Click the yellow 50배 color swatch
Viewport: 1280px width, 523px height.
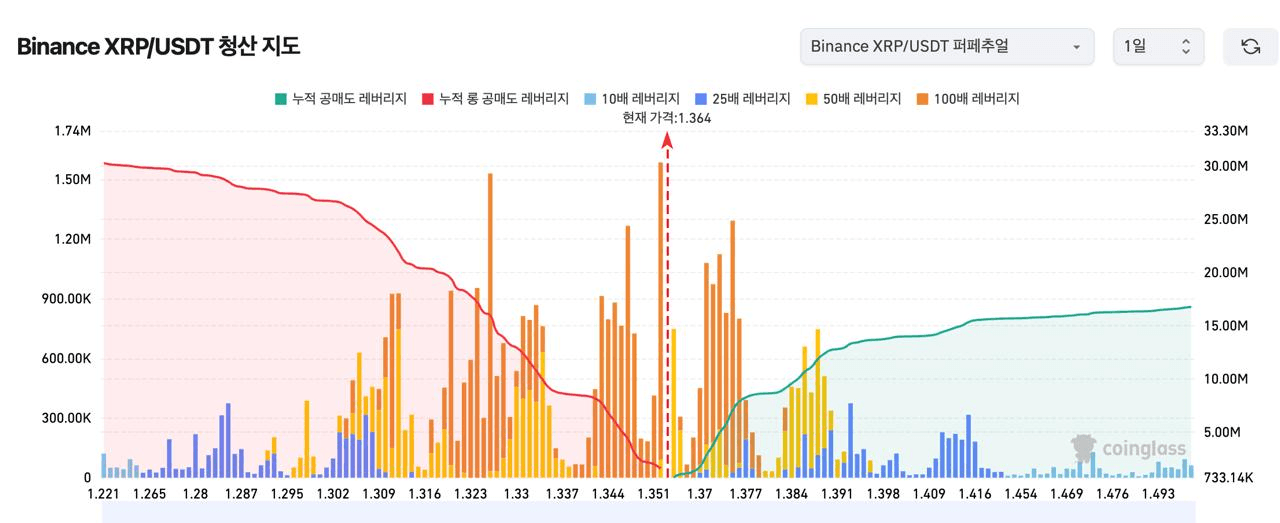(x=811, y=99)
